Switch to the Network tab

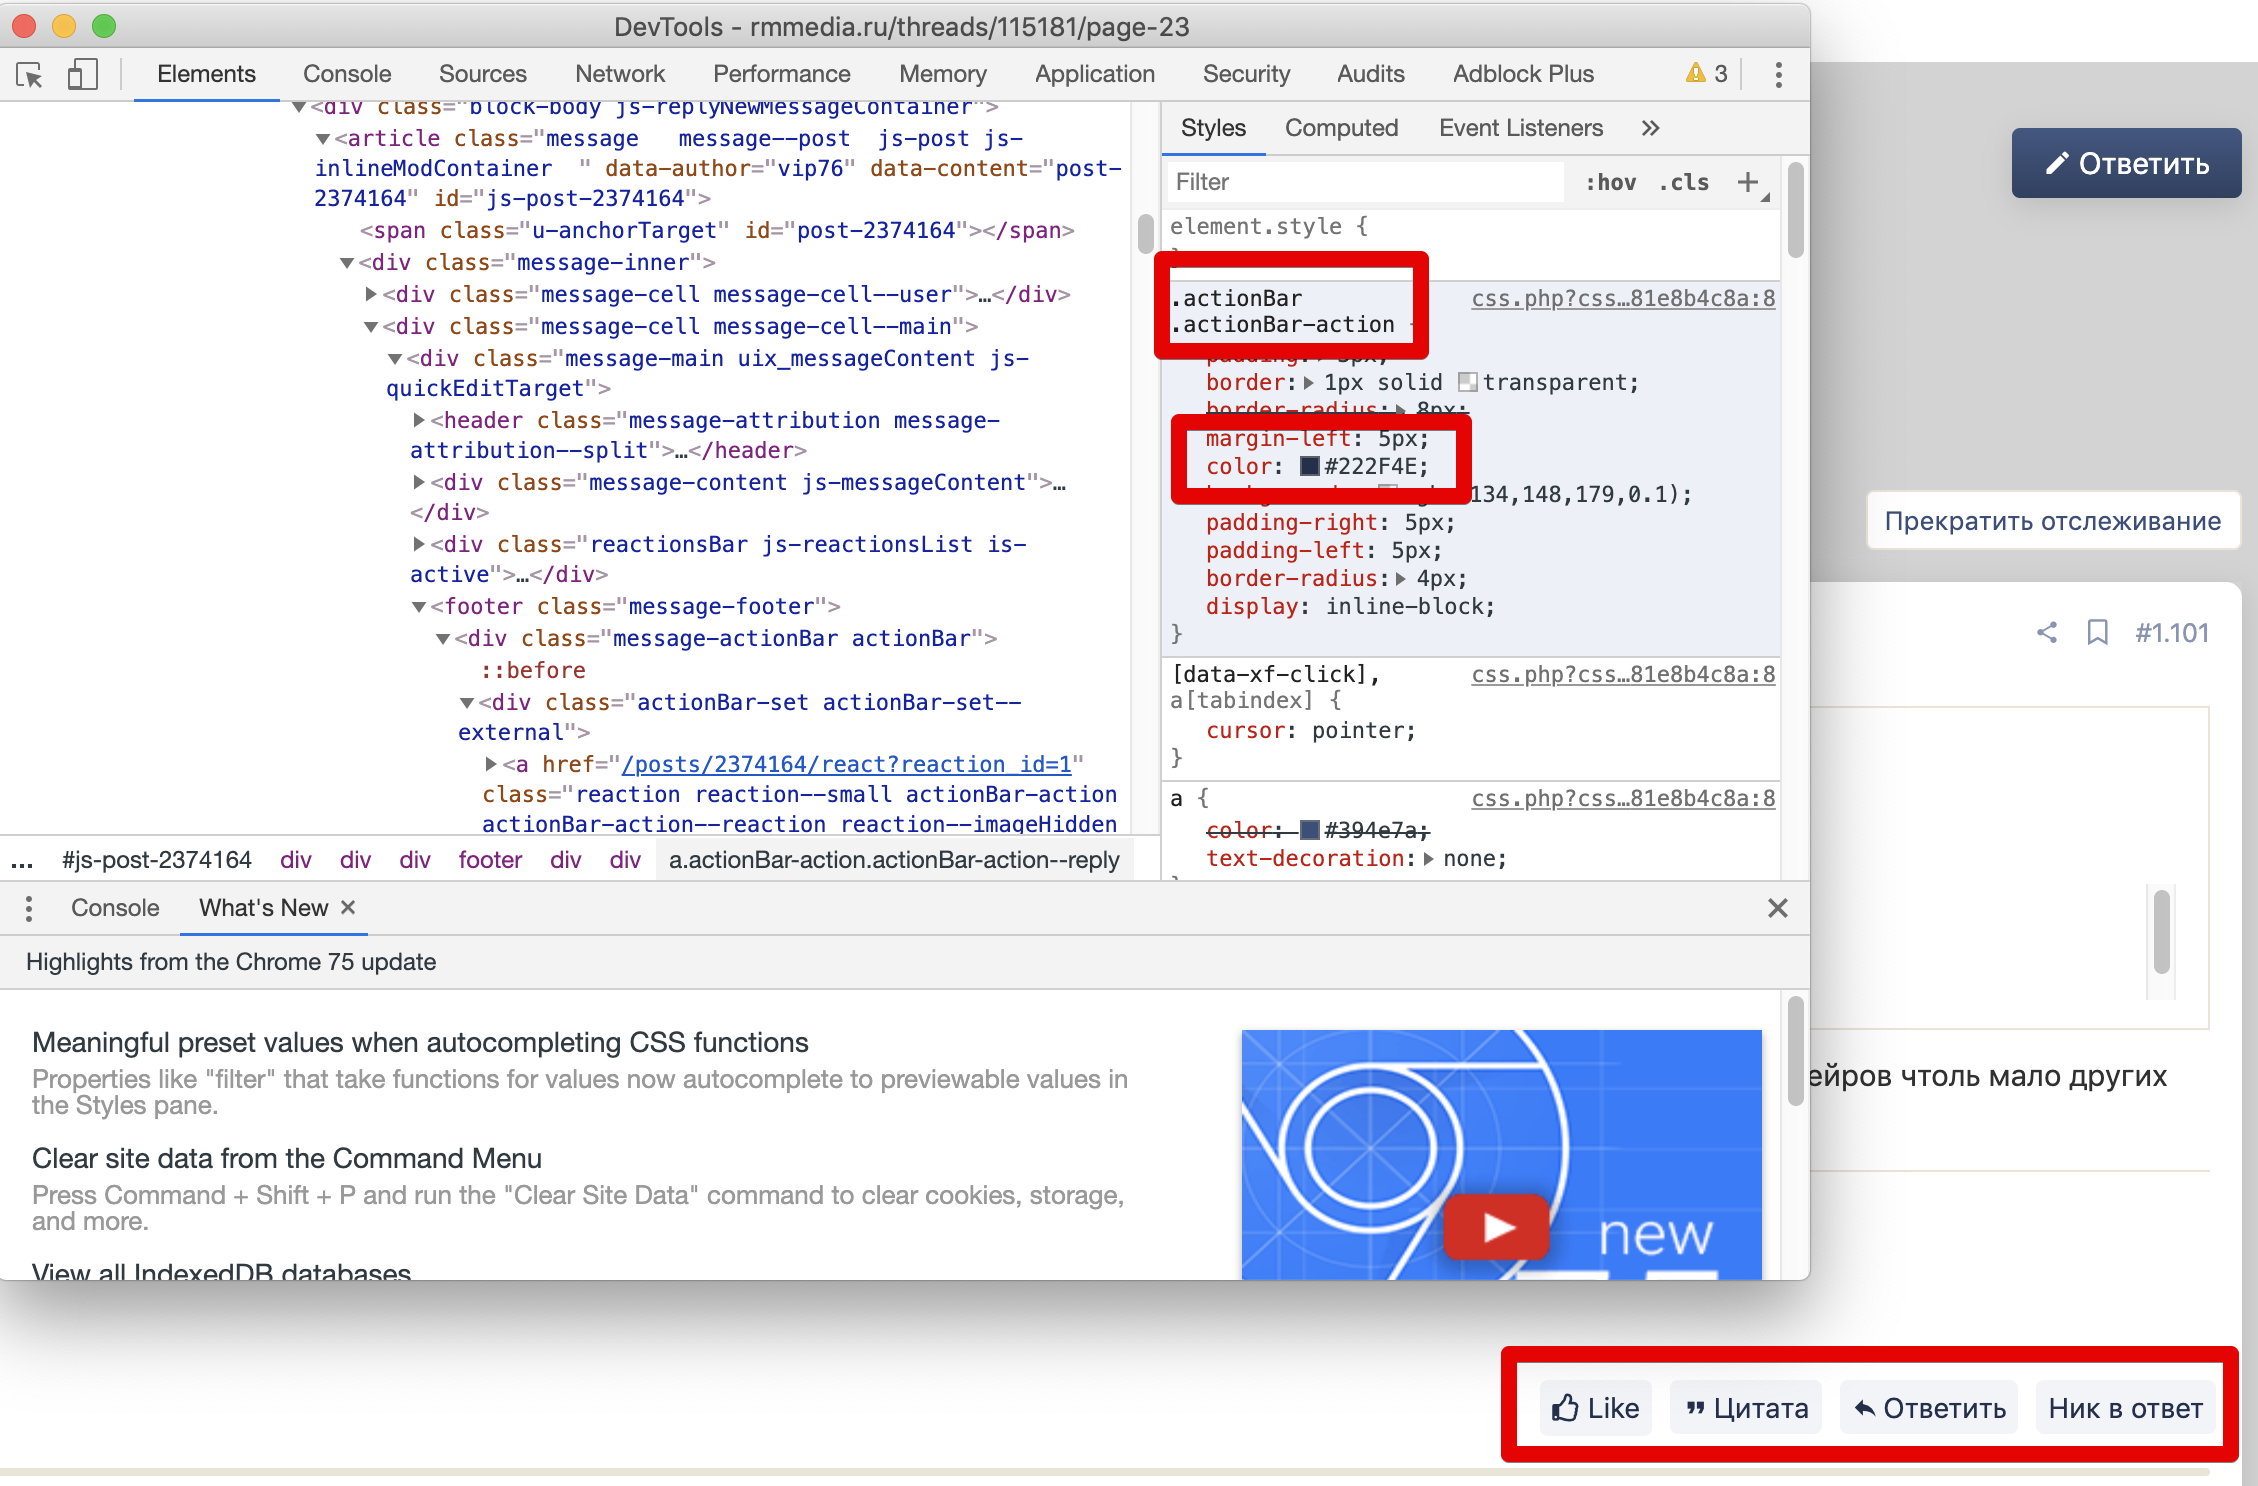(x=619, y=74)
